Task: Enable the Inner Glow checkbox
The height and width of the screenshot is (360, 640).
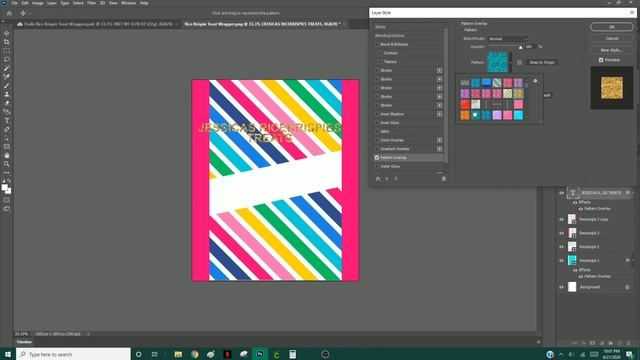Action: click(x=377, y=123)
